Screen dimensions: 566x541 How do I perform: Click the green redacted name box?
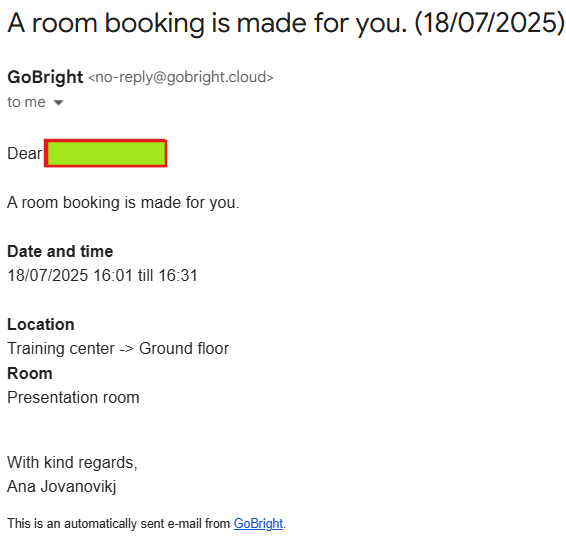point(105,153)
